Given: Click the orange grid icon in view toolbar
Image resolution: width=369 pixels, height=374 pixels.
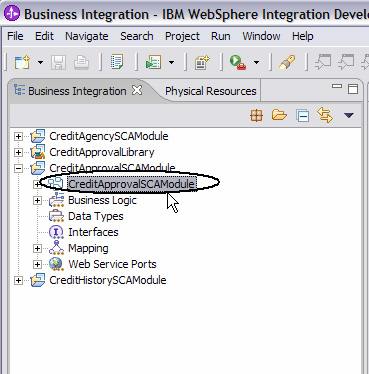Looking at the screenshot, I should [256, 116].
